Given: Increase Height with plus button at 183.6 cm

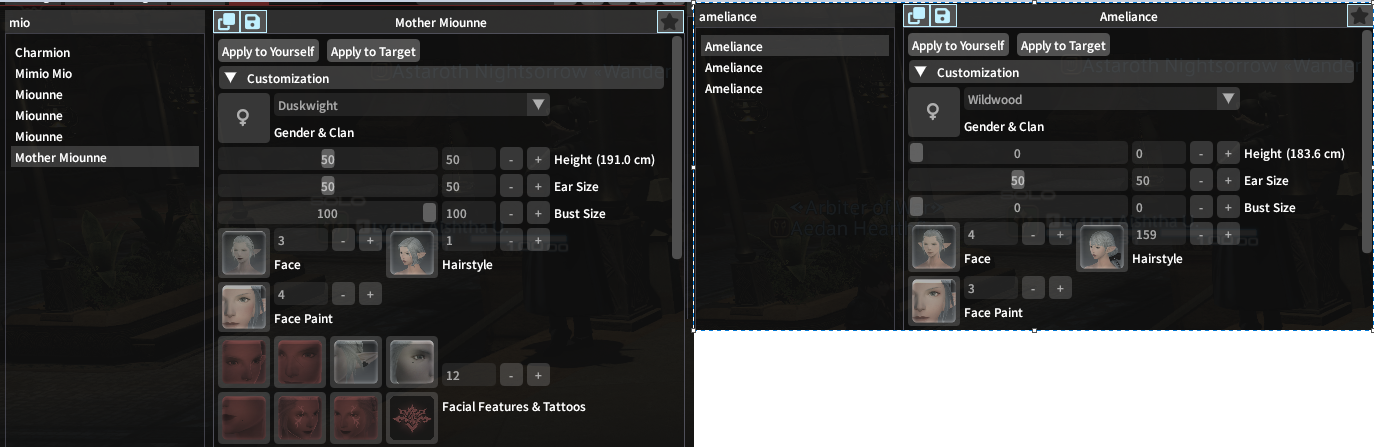Looking at the screenshot, I should (1227, 153).
